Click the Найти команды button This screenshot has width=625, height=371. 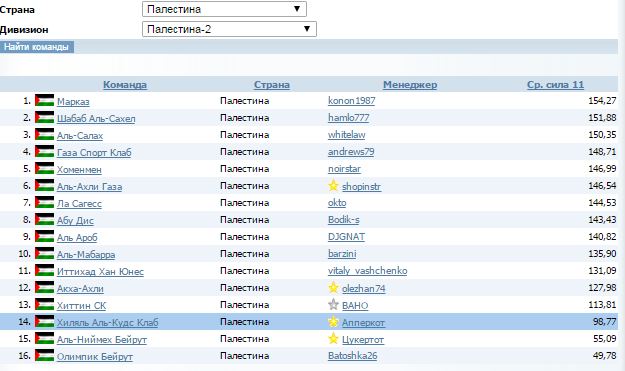37,47
